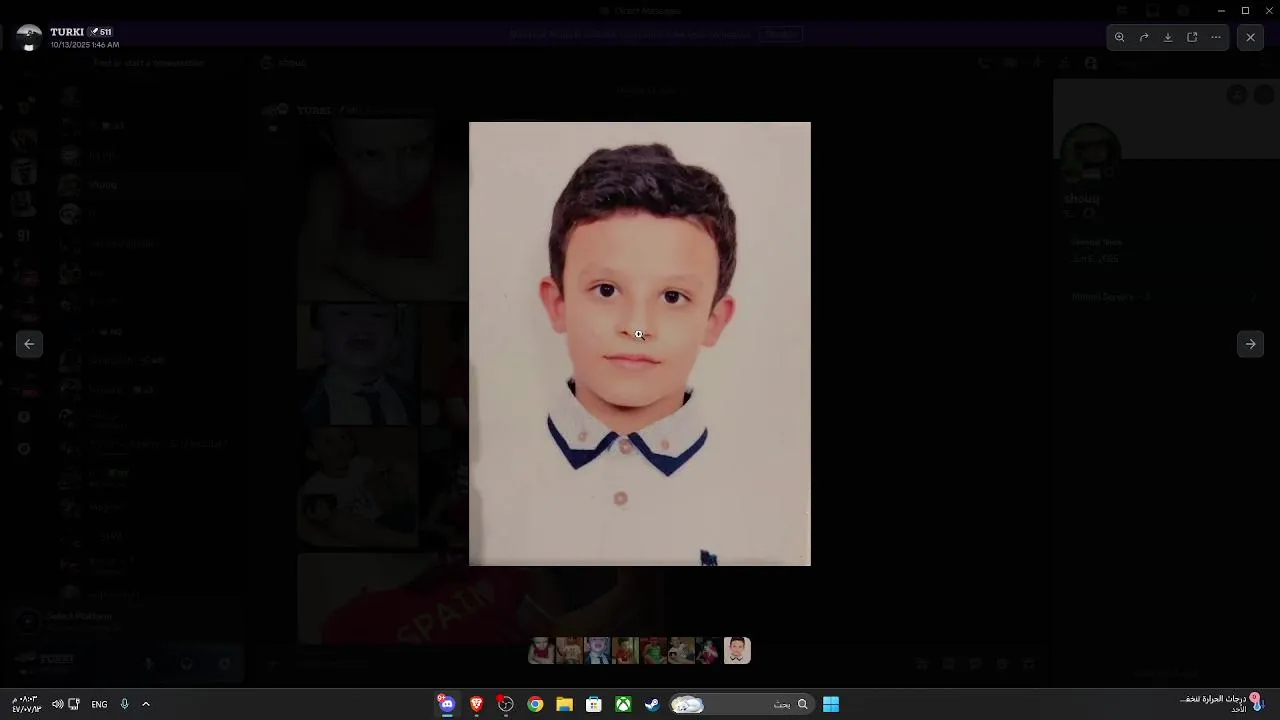Select the sixth thumbnail in the strip
Image resolution: width=1280 pixels, height=720 pixels.
[681, 651]
